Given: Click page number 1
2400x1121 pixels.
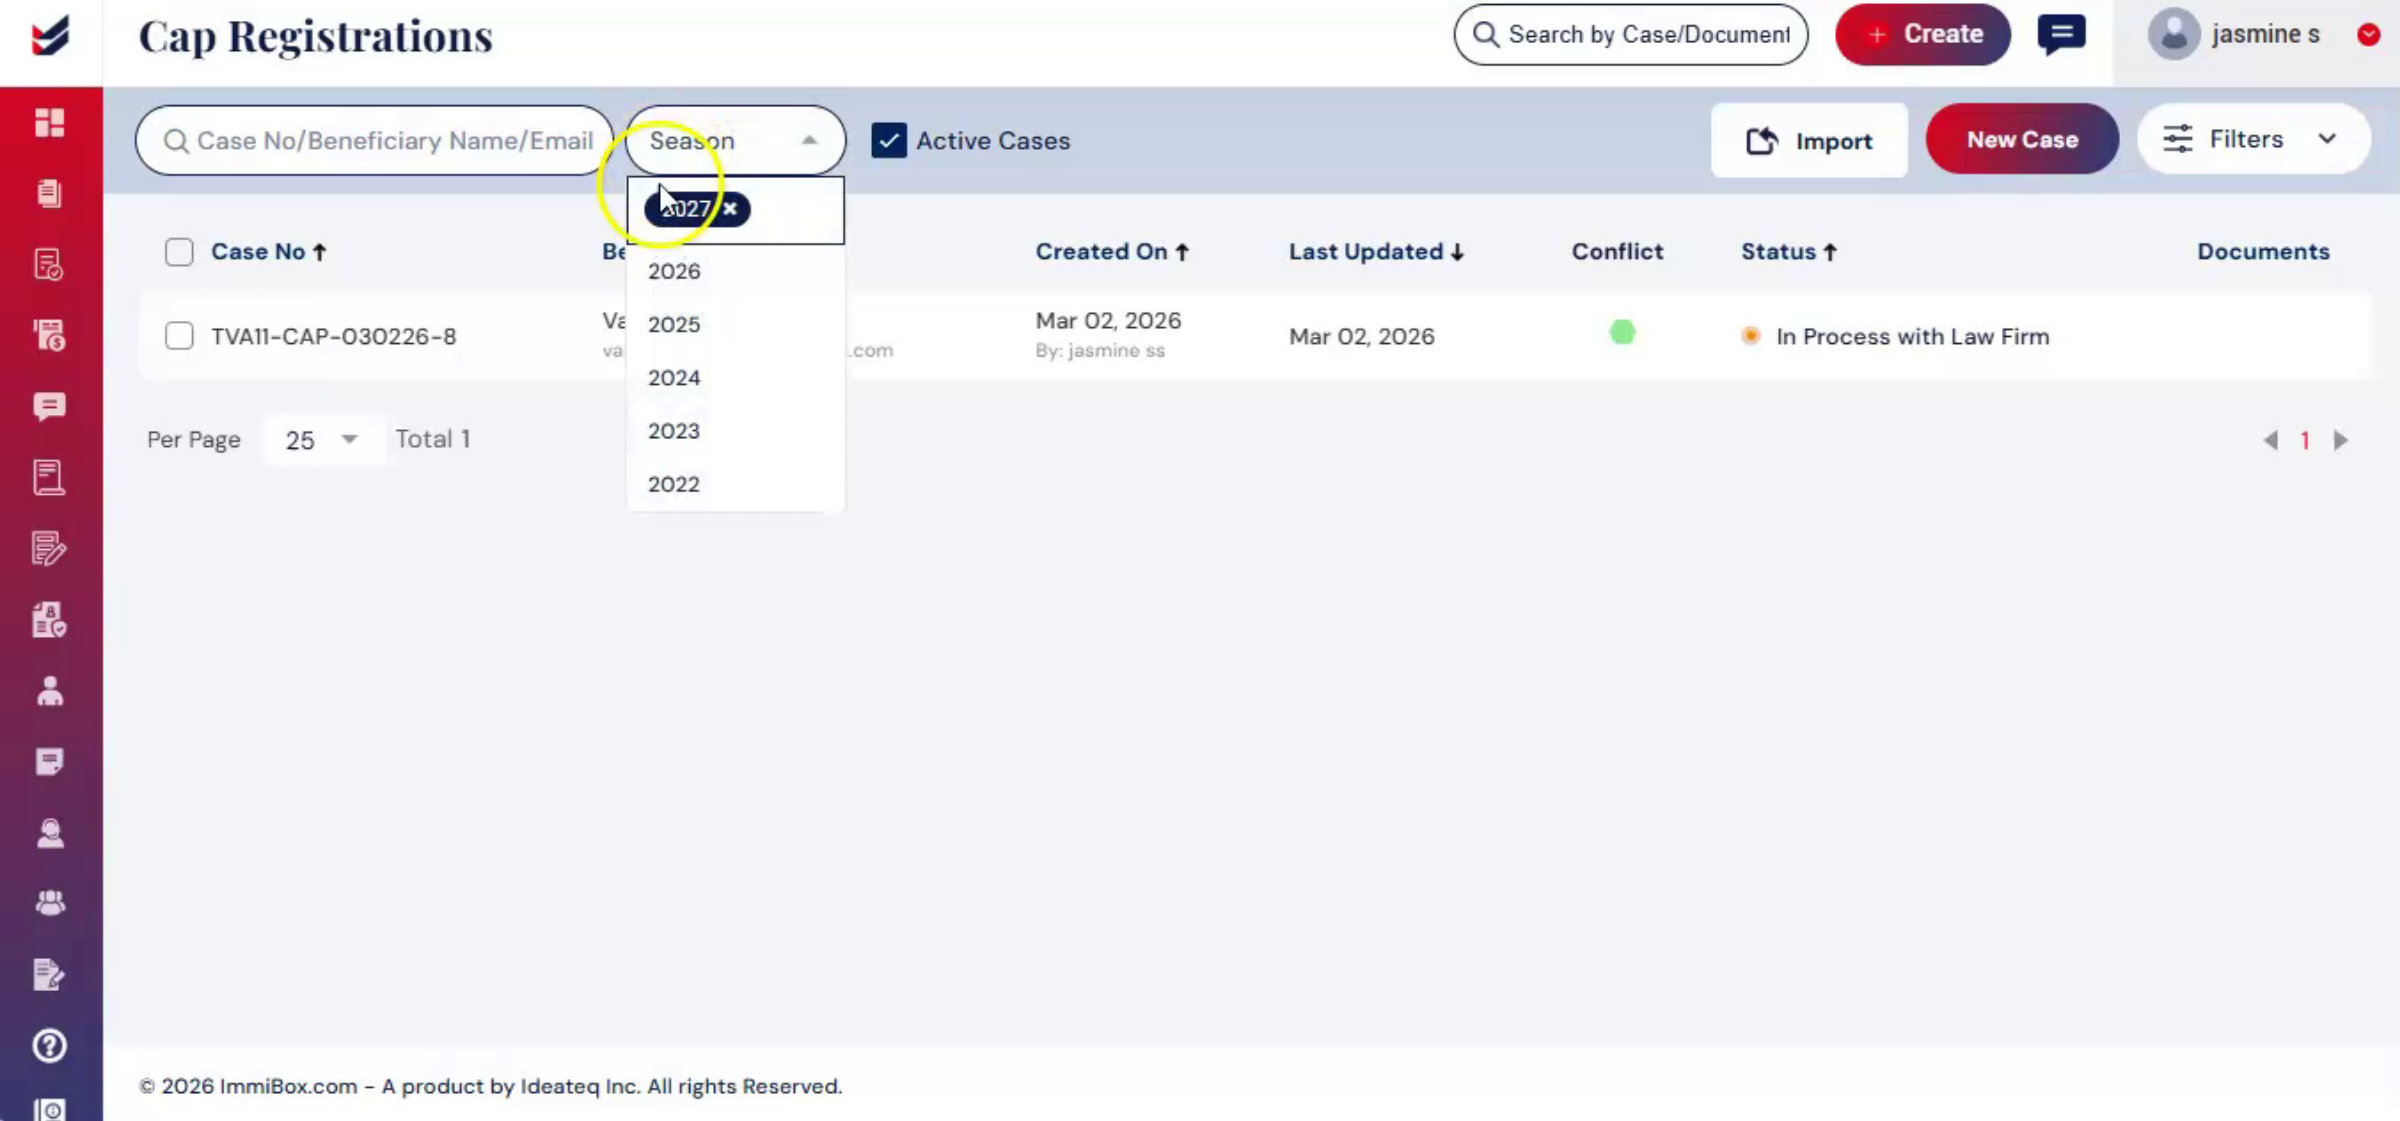Looking at the screenshot, I should click(x=2305, y=440).
